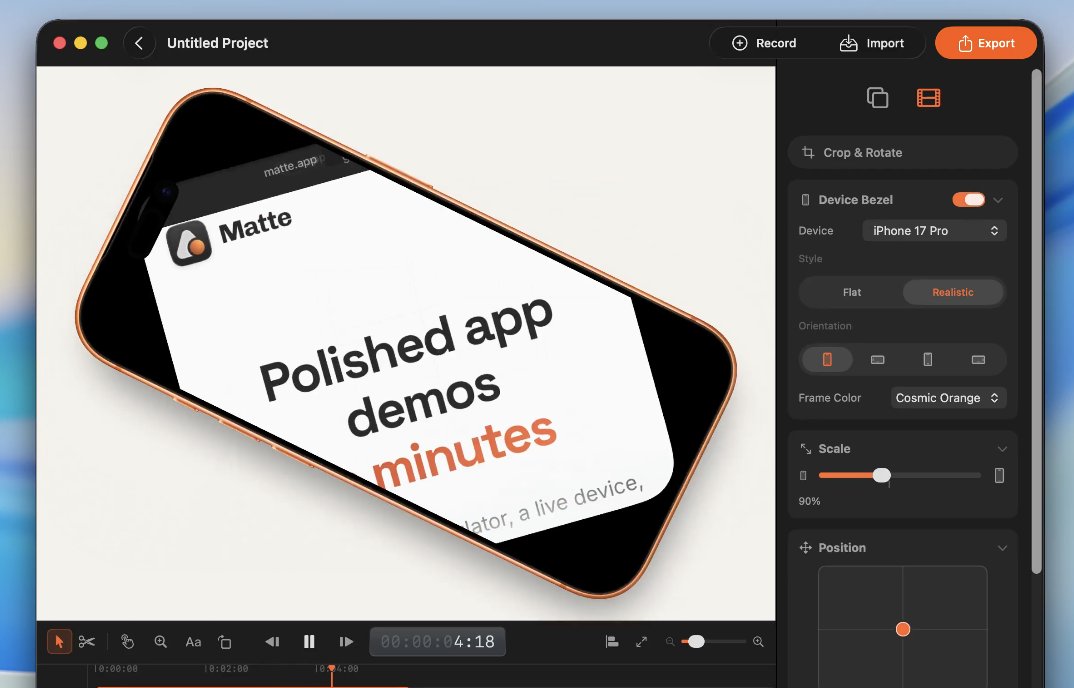
Task: Choose landscape orientation (second option)
Action: coord(877,359)
